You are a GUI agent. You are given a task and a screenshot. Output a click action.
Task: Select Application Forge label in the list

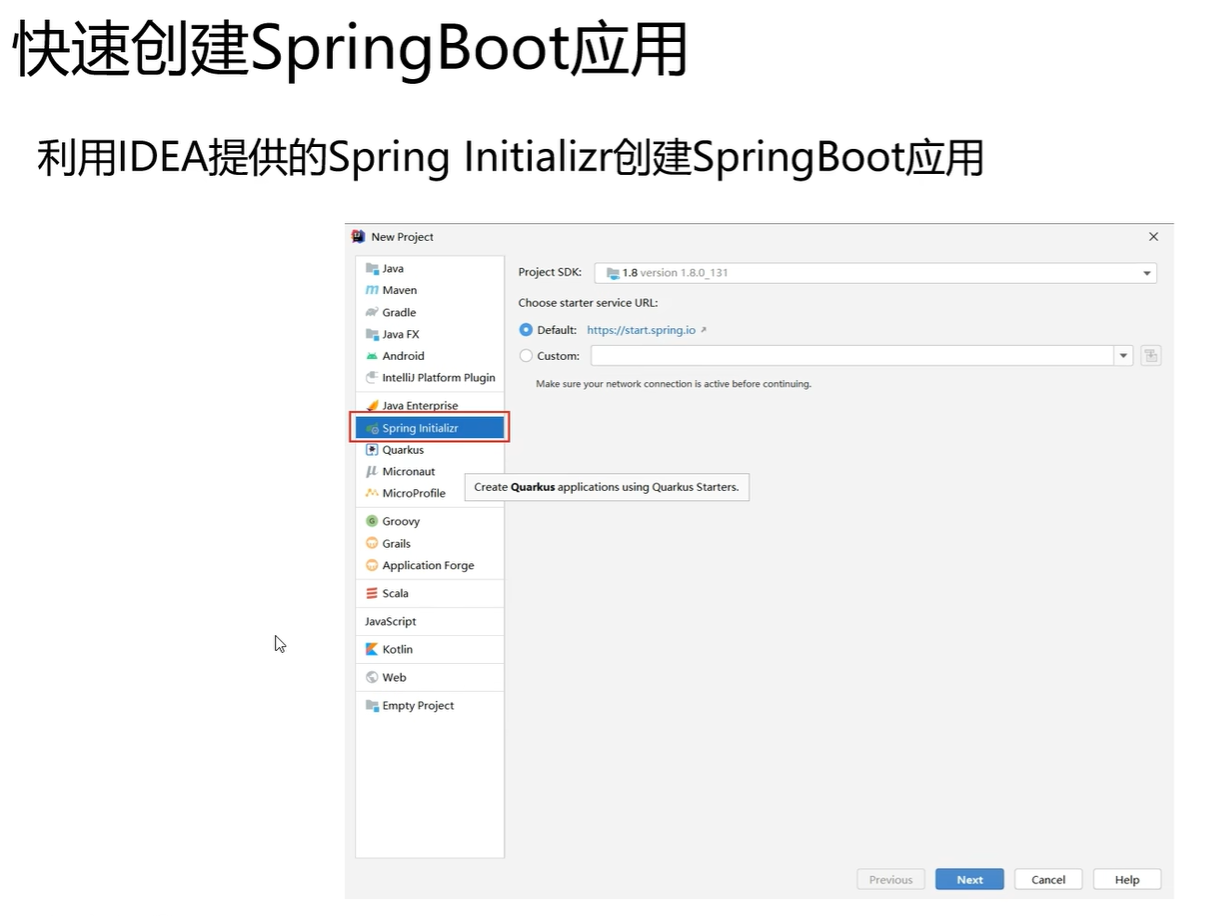(x=428, y=565)
